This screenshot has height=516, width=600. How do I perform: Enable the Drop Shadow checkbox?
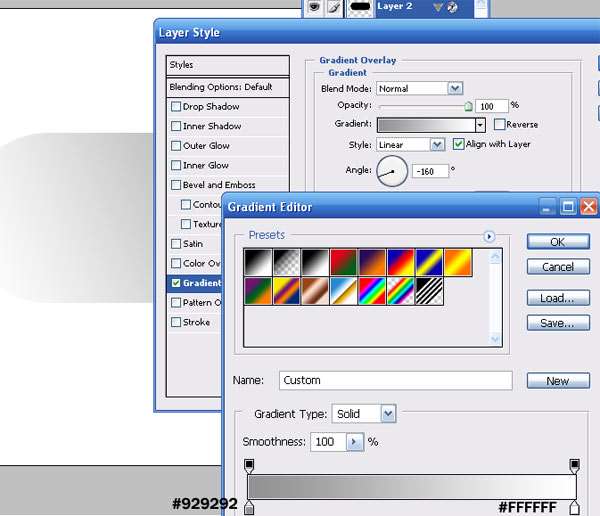click(176, 106)
